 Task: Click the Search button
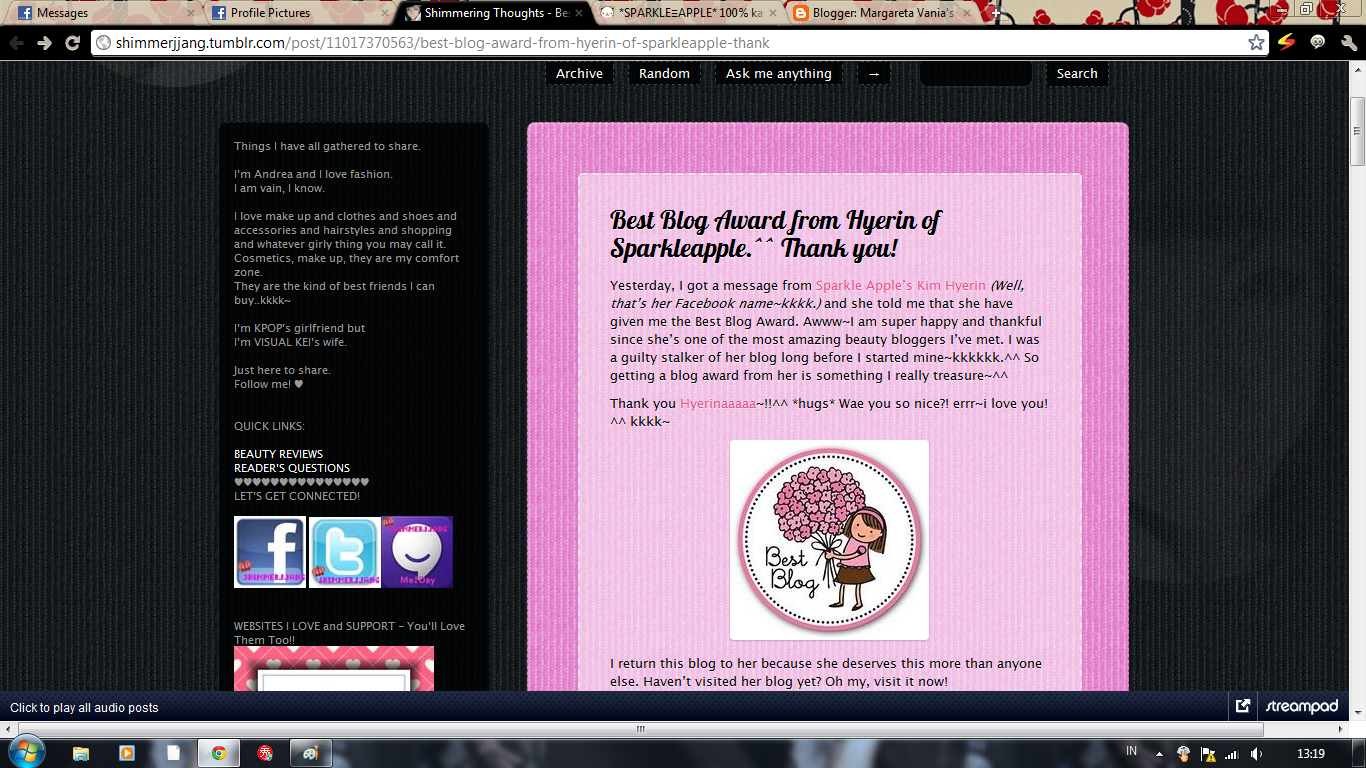pyautogui.click(x=1077, y=73)
